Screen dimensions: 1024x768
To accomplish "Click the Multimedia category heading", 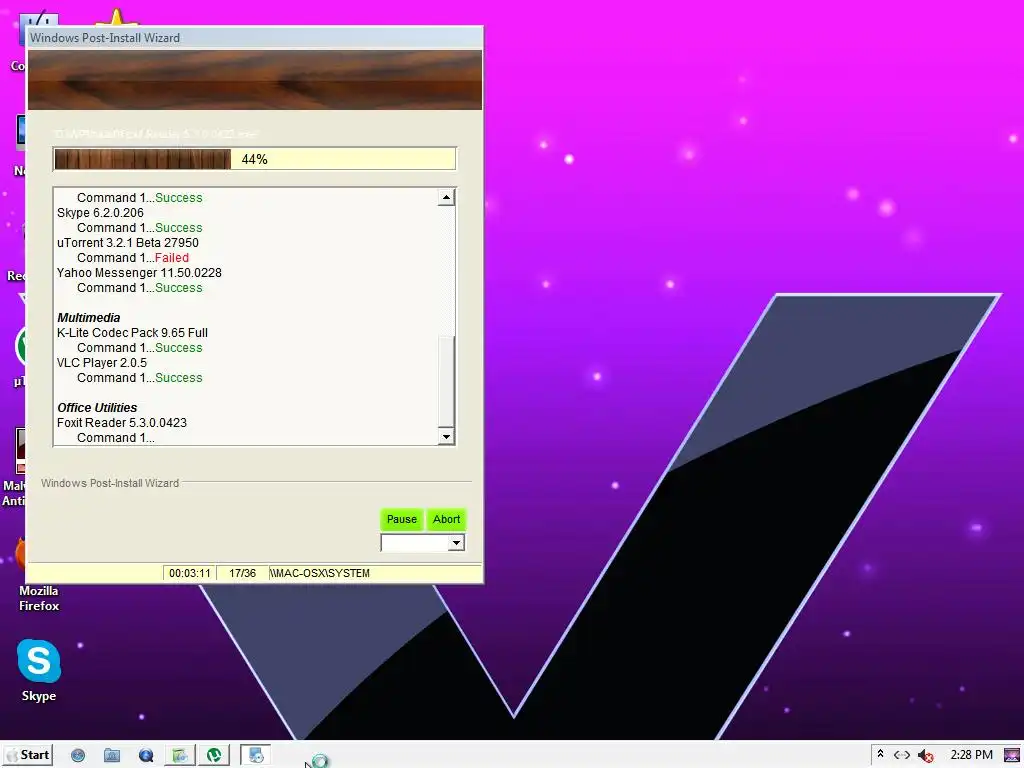I will pos(89,318).
